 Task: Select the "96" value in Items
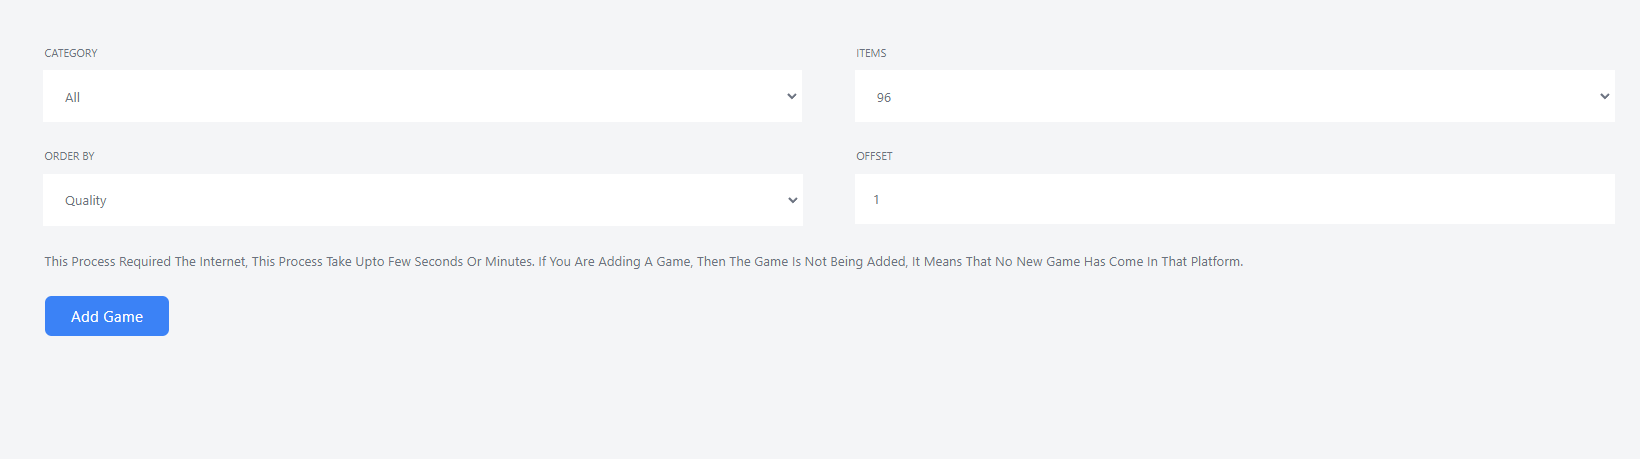884,98
